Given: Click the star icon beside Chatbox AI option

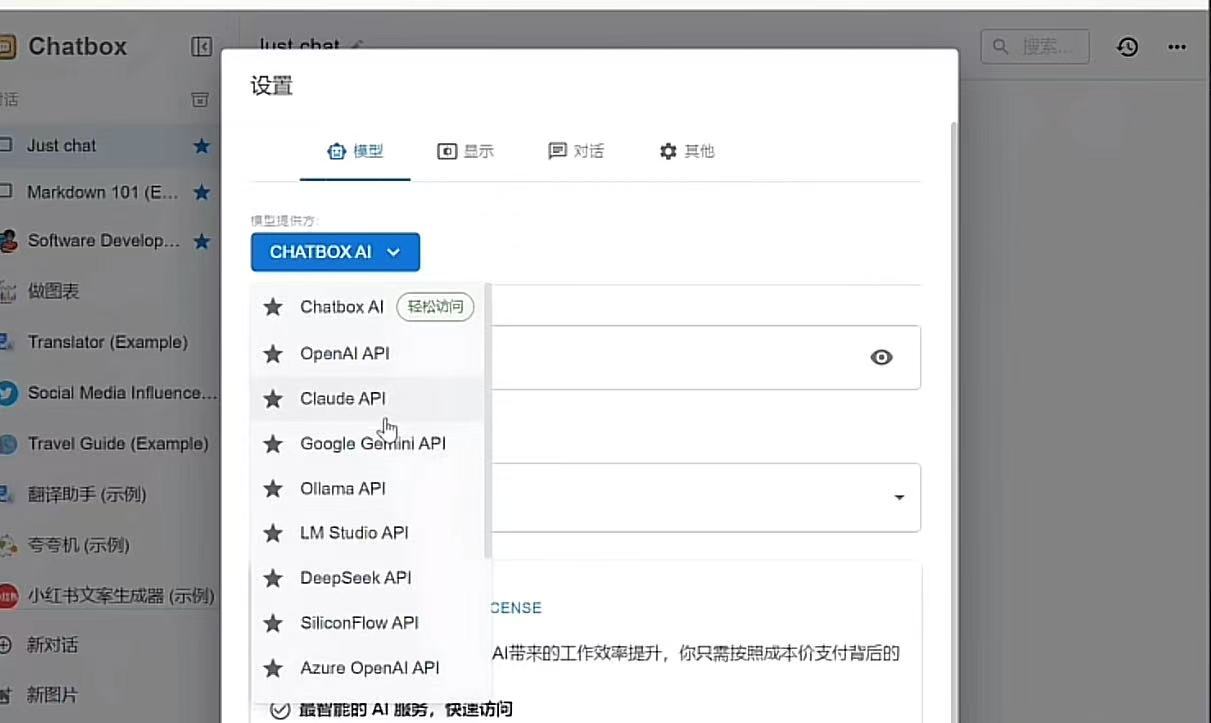Looking at the screenshot, I should pyautogui.click(x=273, y=307).
